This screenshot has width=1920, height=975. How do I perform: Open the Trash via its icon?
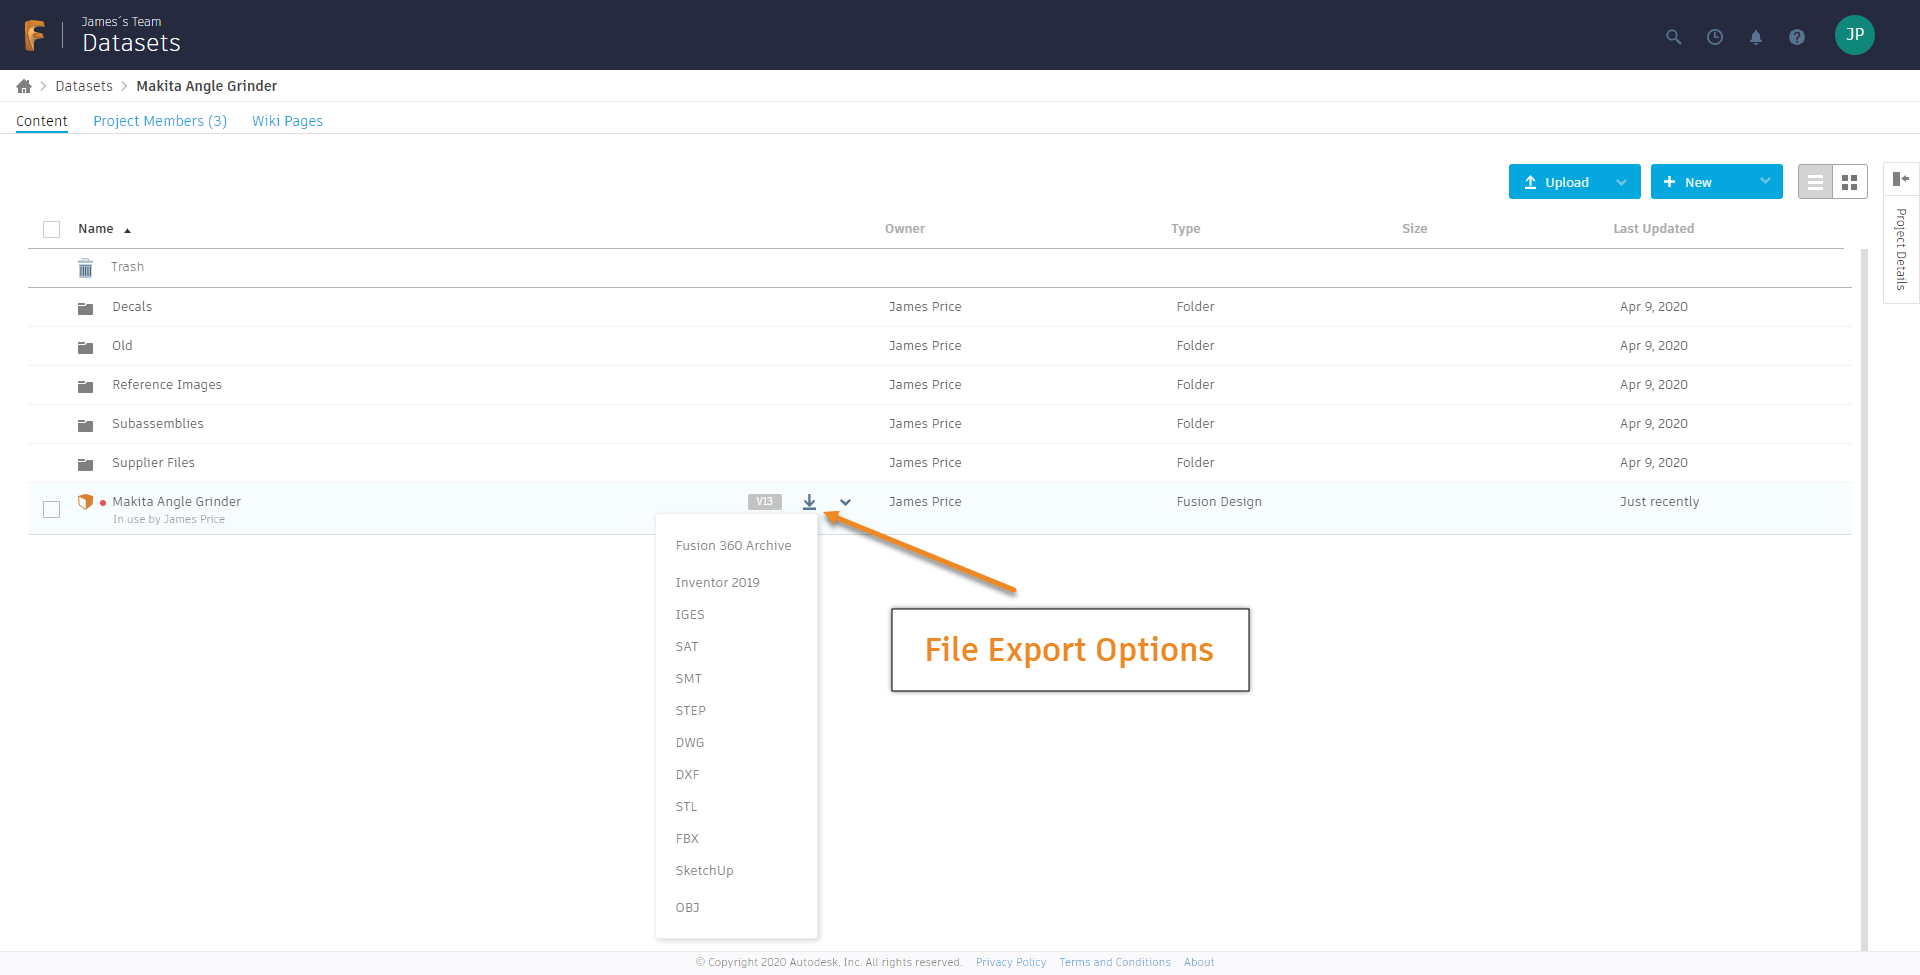coord(85,267)
